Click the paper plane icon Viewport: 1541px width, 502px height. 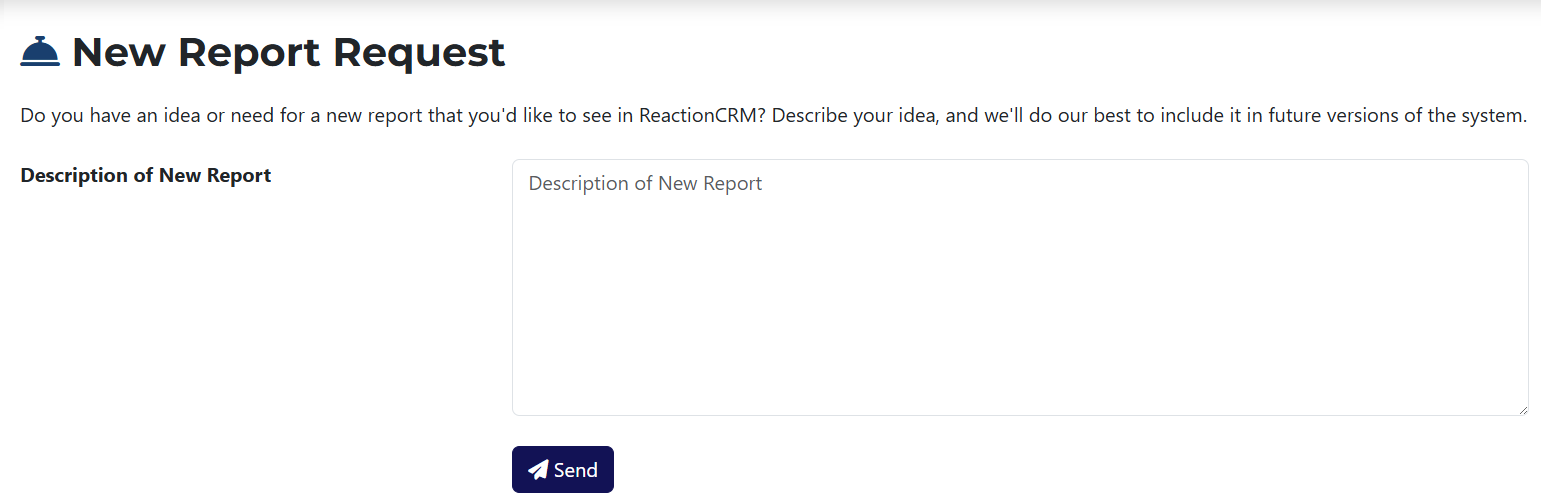pos(538,470)
